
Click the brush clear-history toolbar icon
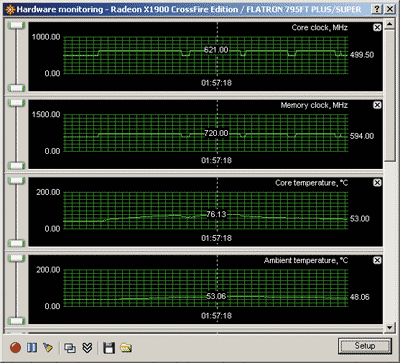[x=48, y=348]
